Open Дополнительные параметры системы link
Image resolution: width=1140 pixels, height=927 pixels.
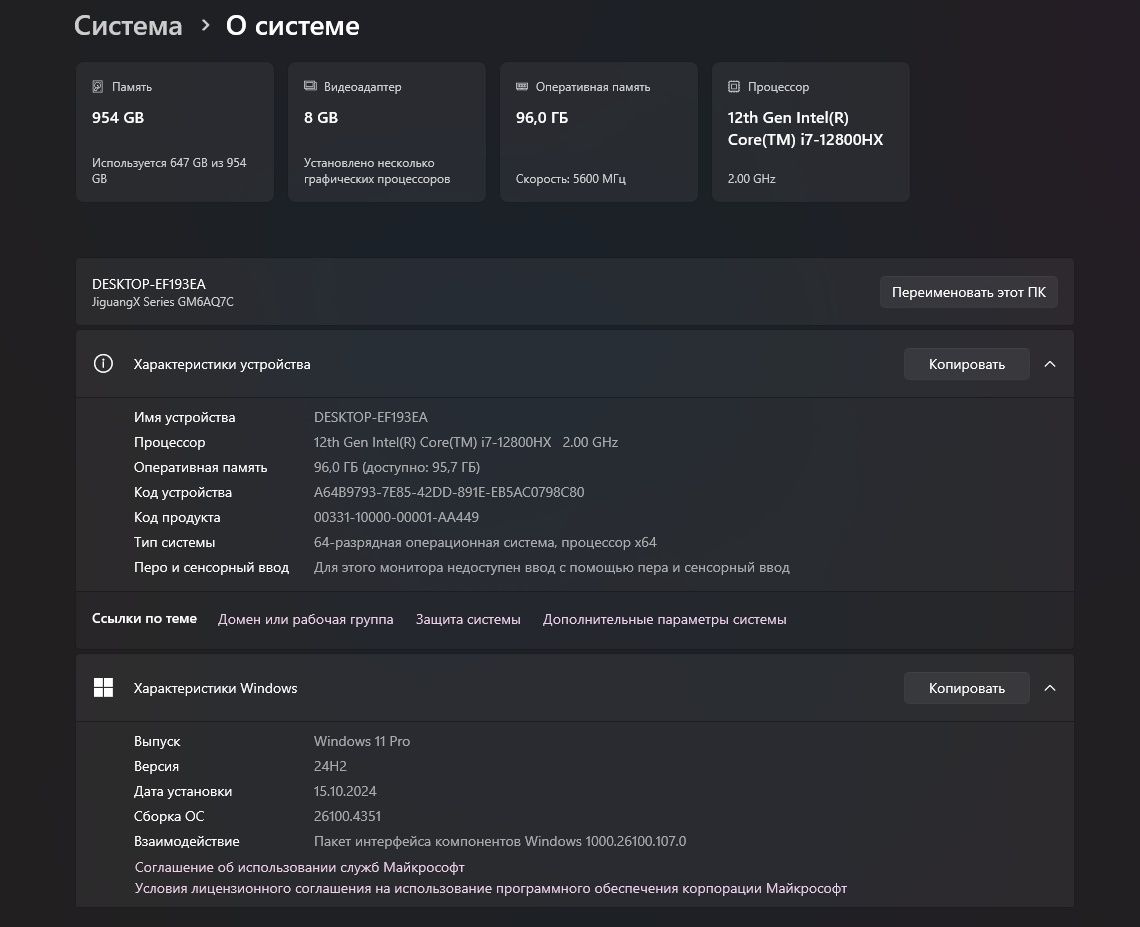(x=665, y=619)
